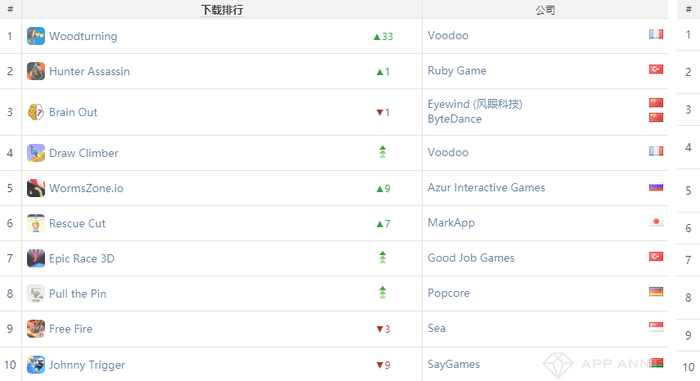The width and height of the screenshot is (700, 381).
Task: Click the Woodturning app icon
Action: [x=36, y=36]
